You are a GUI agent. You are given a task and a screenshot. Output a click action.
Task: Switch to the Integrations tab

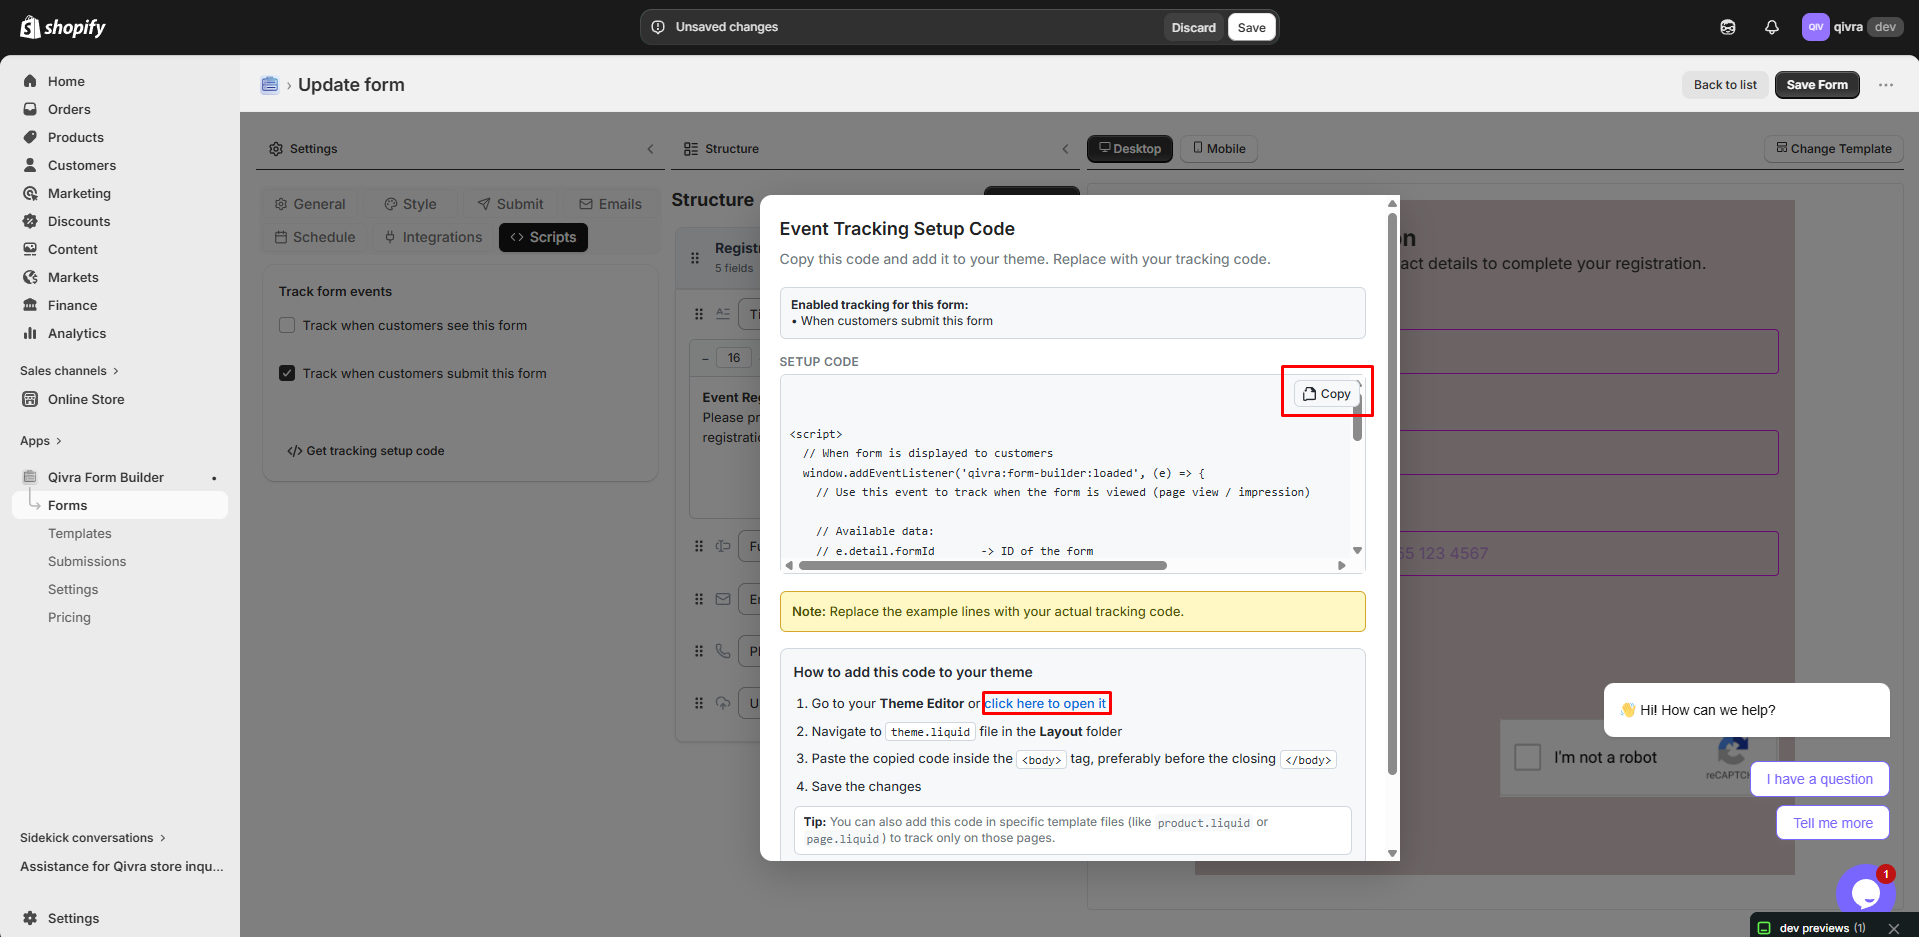point(433,237)
